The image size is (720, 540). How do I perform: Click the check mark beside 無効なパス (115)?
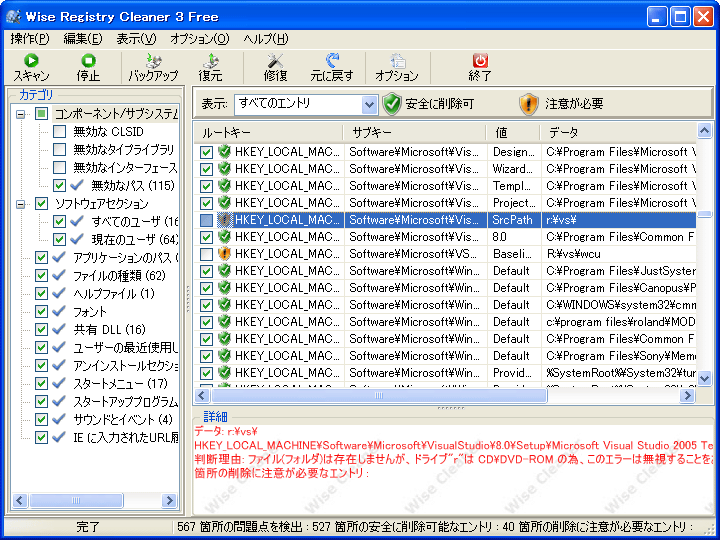pos(77,185)
